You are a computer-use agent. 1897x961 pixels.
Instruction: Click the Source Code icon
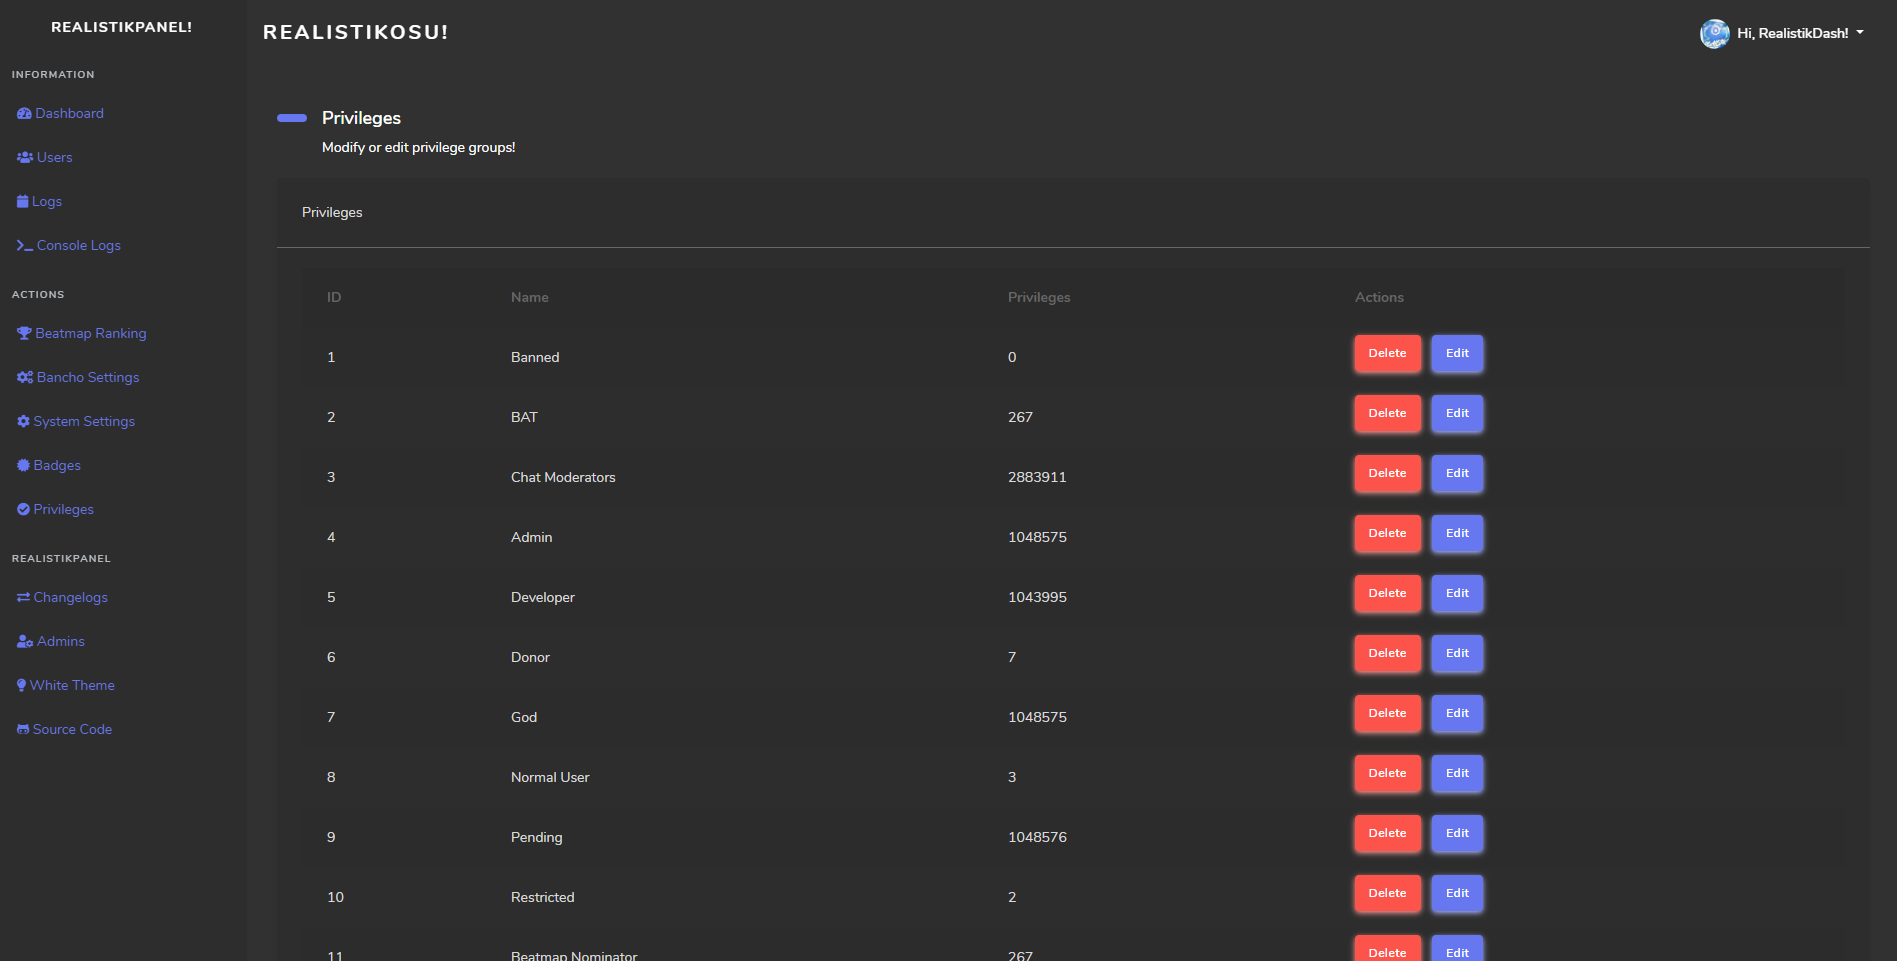(23, 730)
